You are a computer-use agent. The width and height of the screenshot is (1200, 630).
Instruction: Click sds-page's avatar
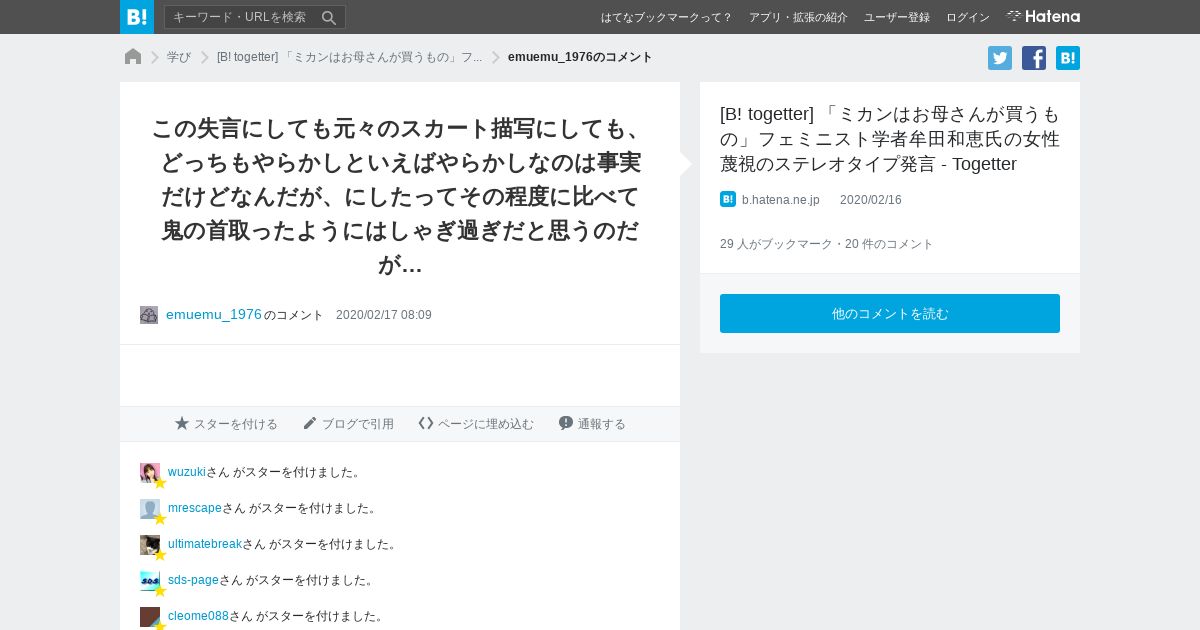pos(150,581)
